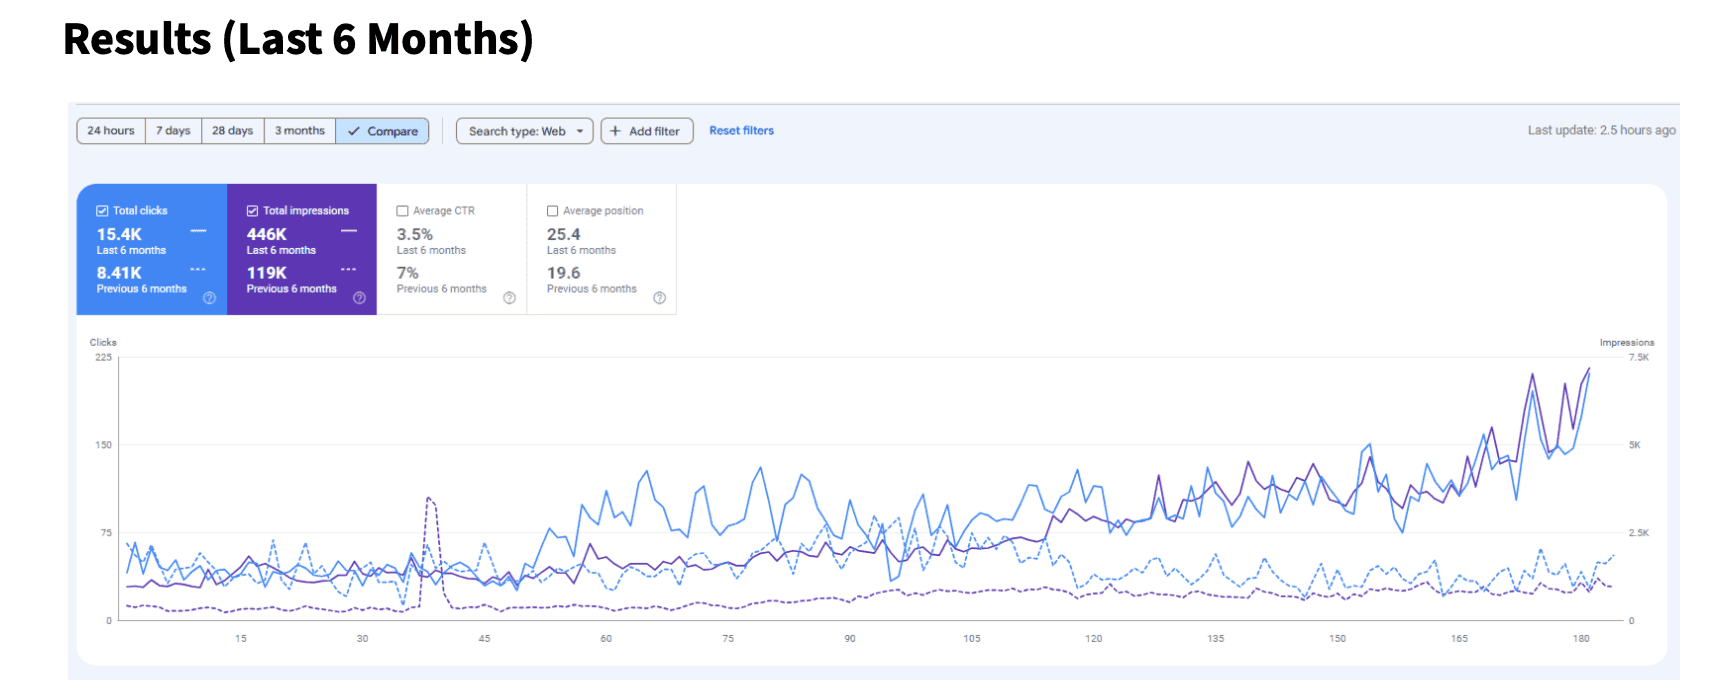Switch to the 7 days range

[173, 131]
